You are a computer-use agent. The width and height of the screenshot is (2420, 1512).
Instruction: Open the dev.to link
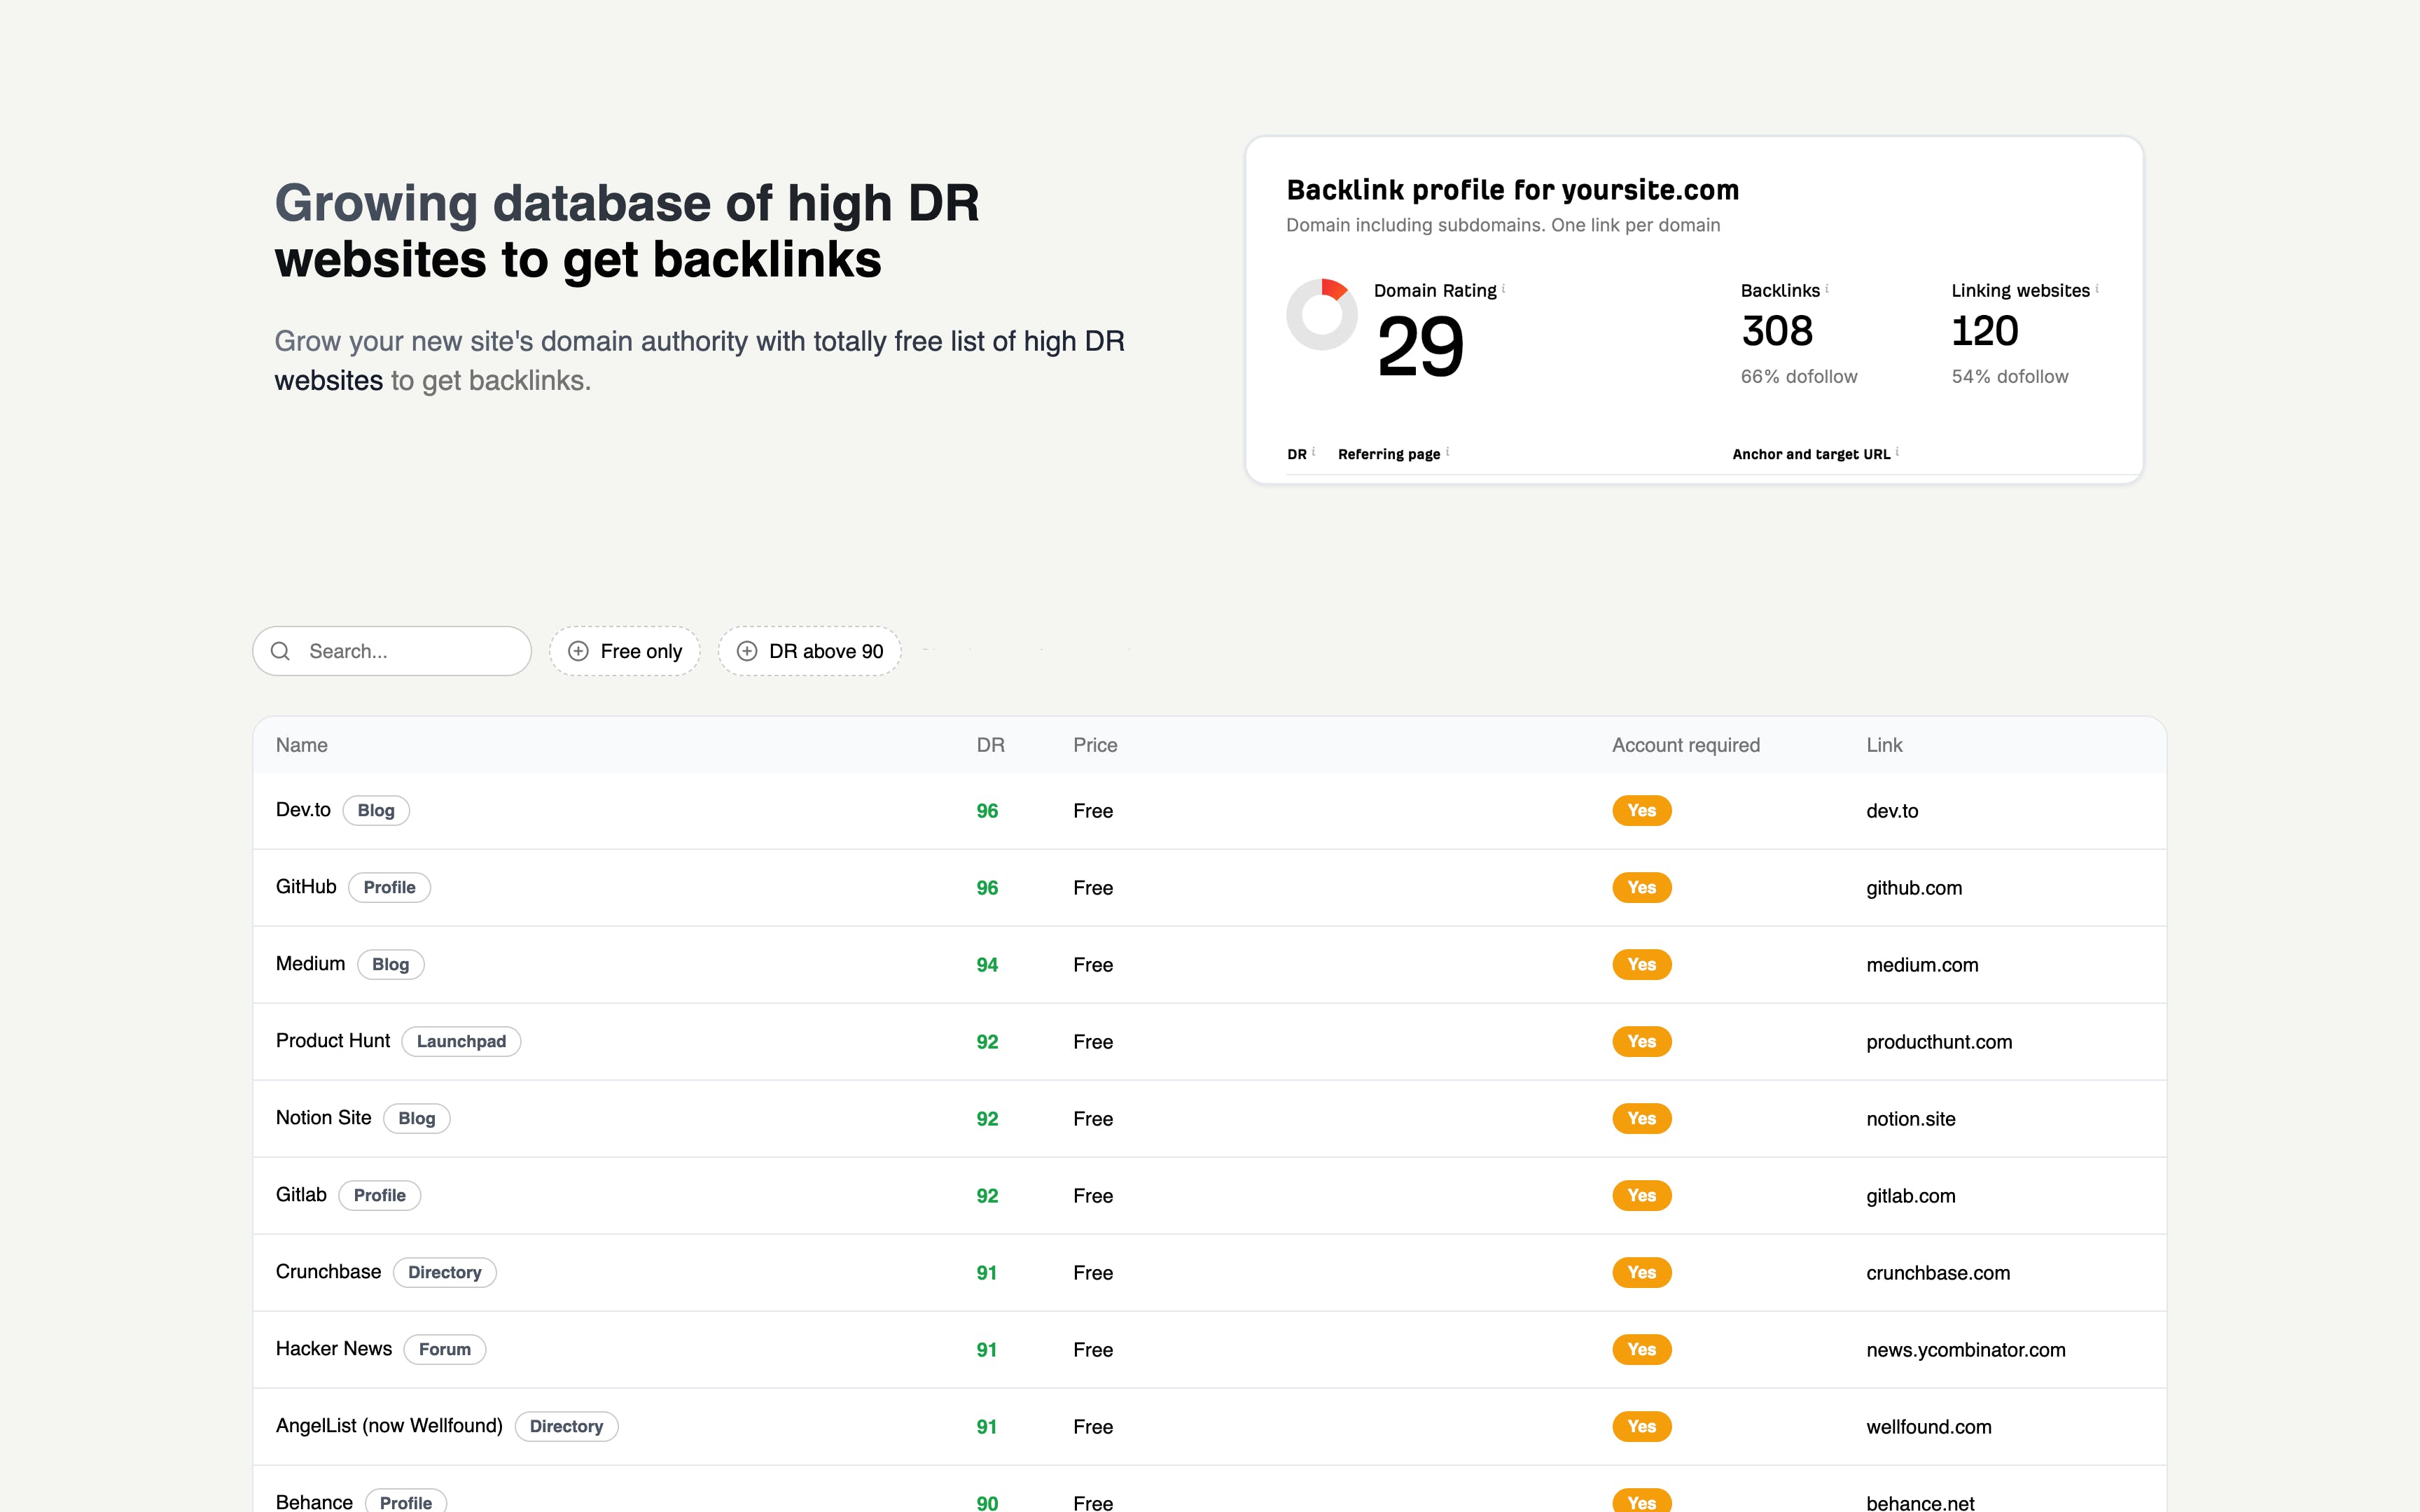click(1892, 811)
